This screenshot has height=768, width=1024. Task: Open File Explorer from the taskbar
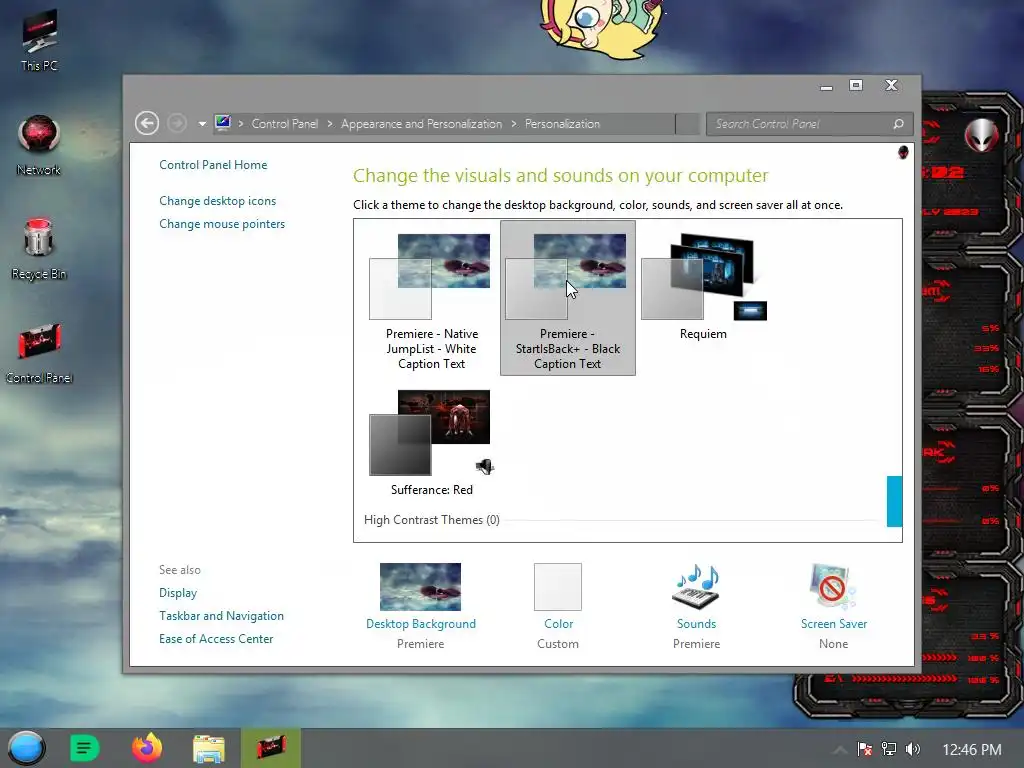(209, 748)
